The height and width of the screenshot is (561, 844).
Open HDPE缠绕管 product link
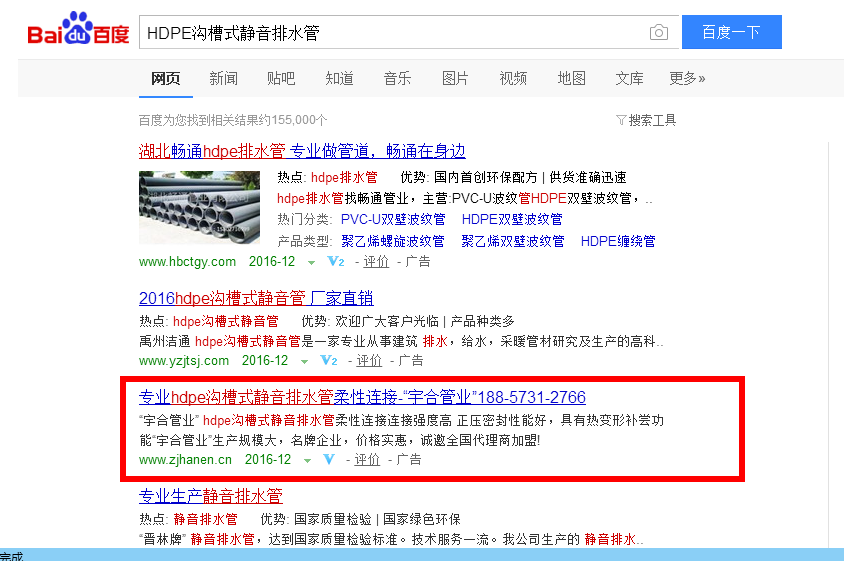pos(618,241)
